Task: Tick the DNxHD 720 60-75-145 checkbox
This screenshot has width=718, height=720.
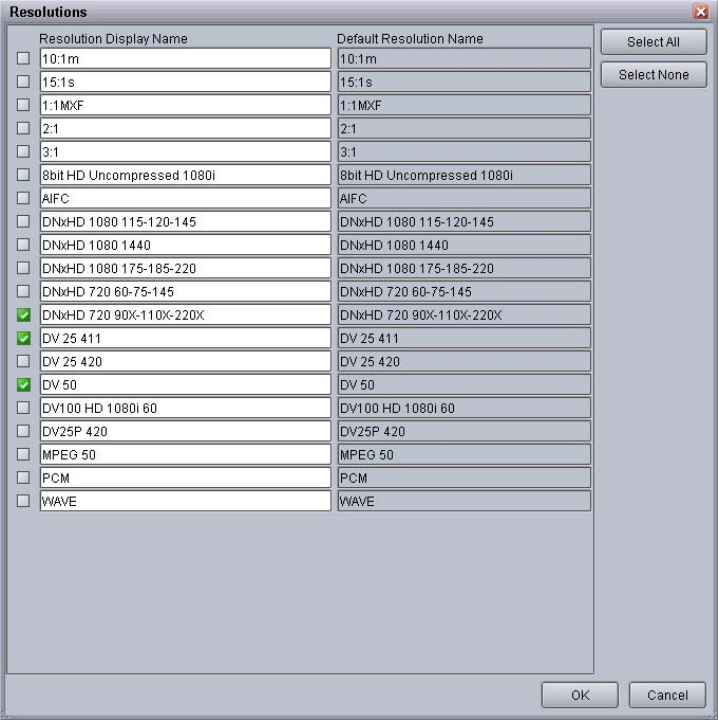Action: coord(23,291)
